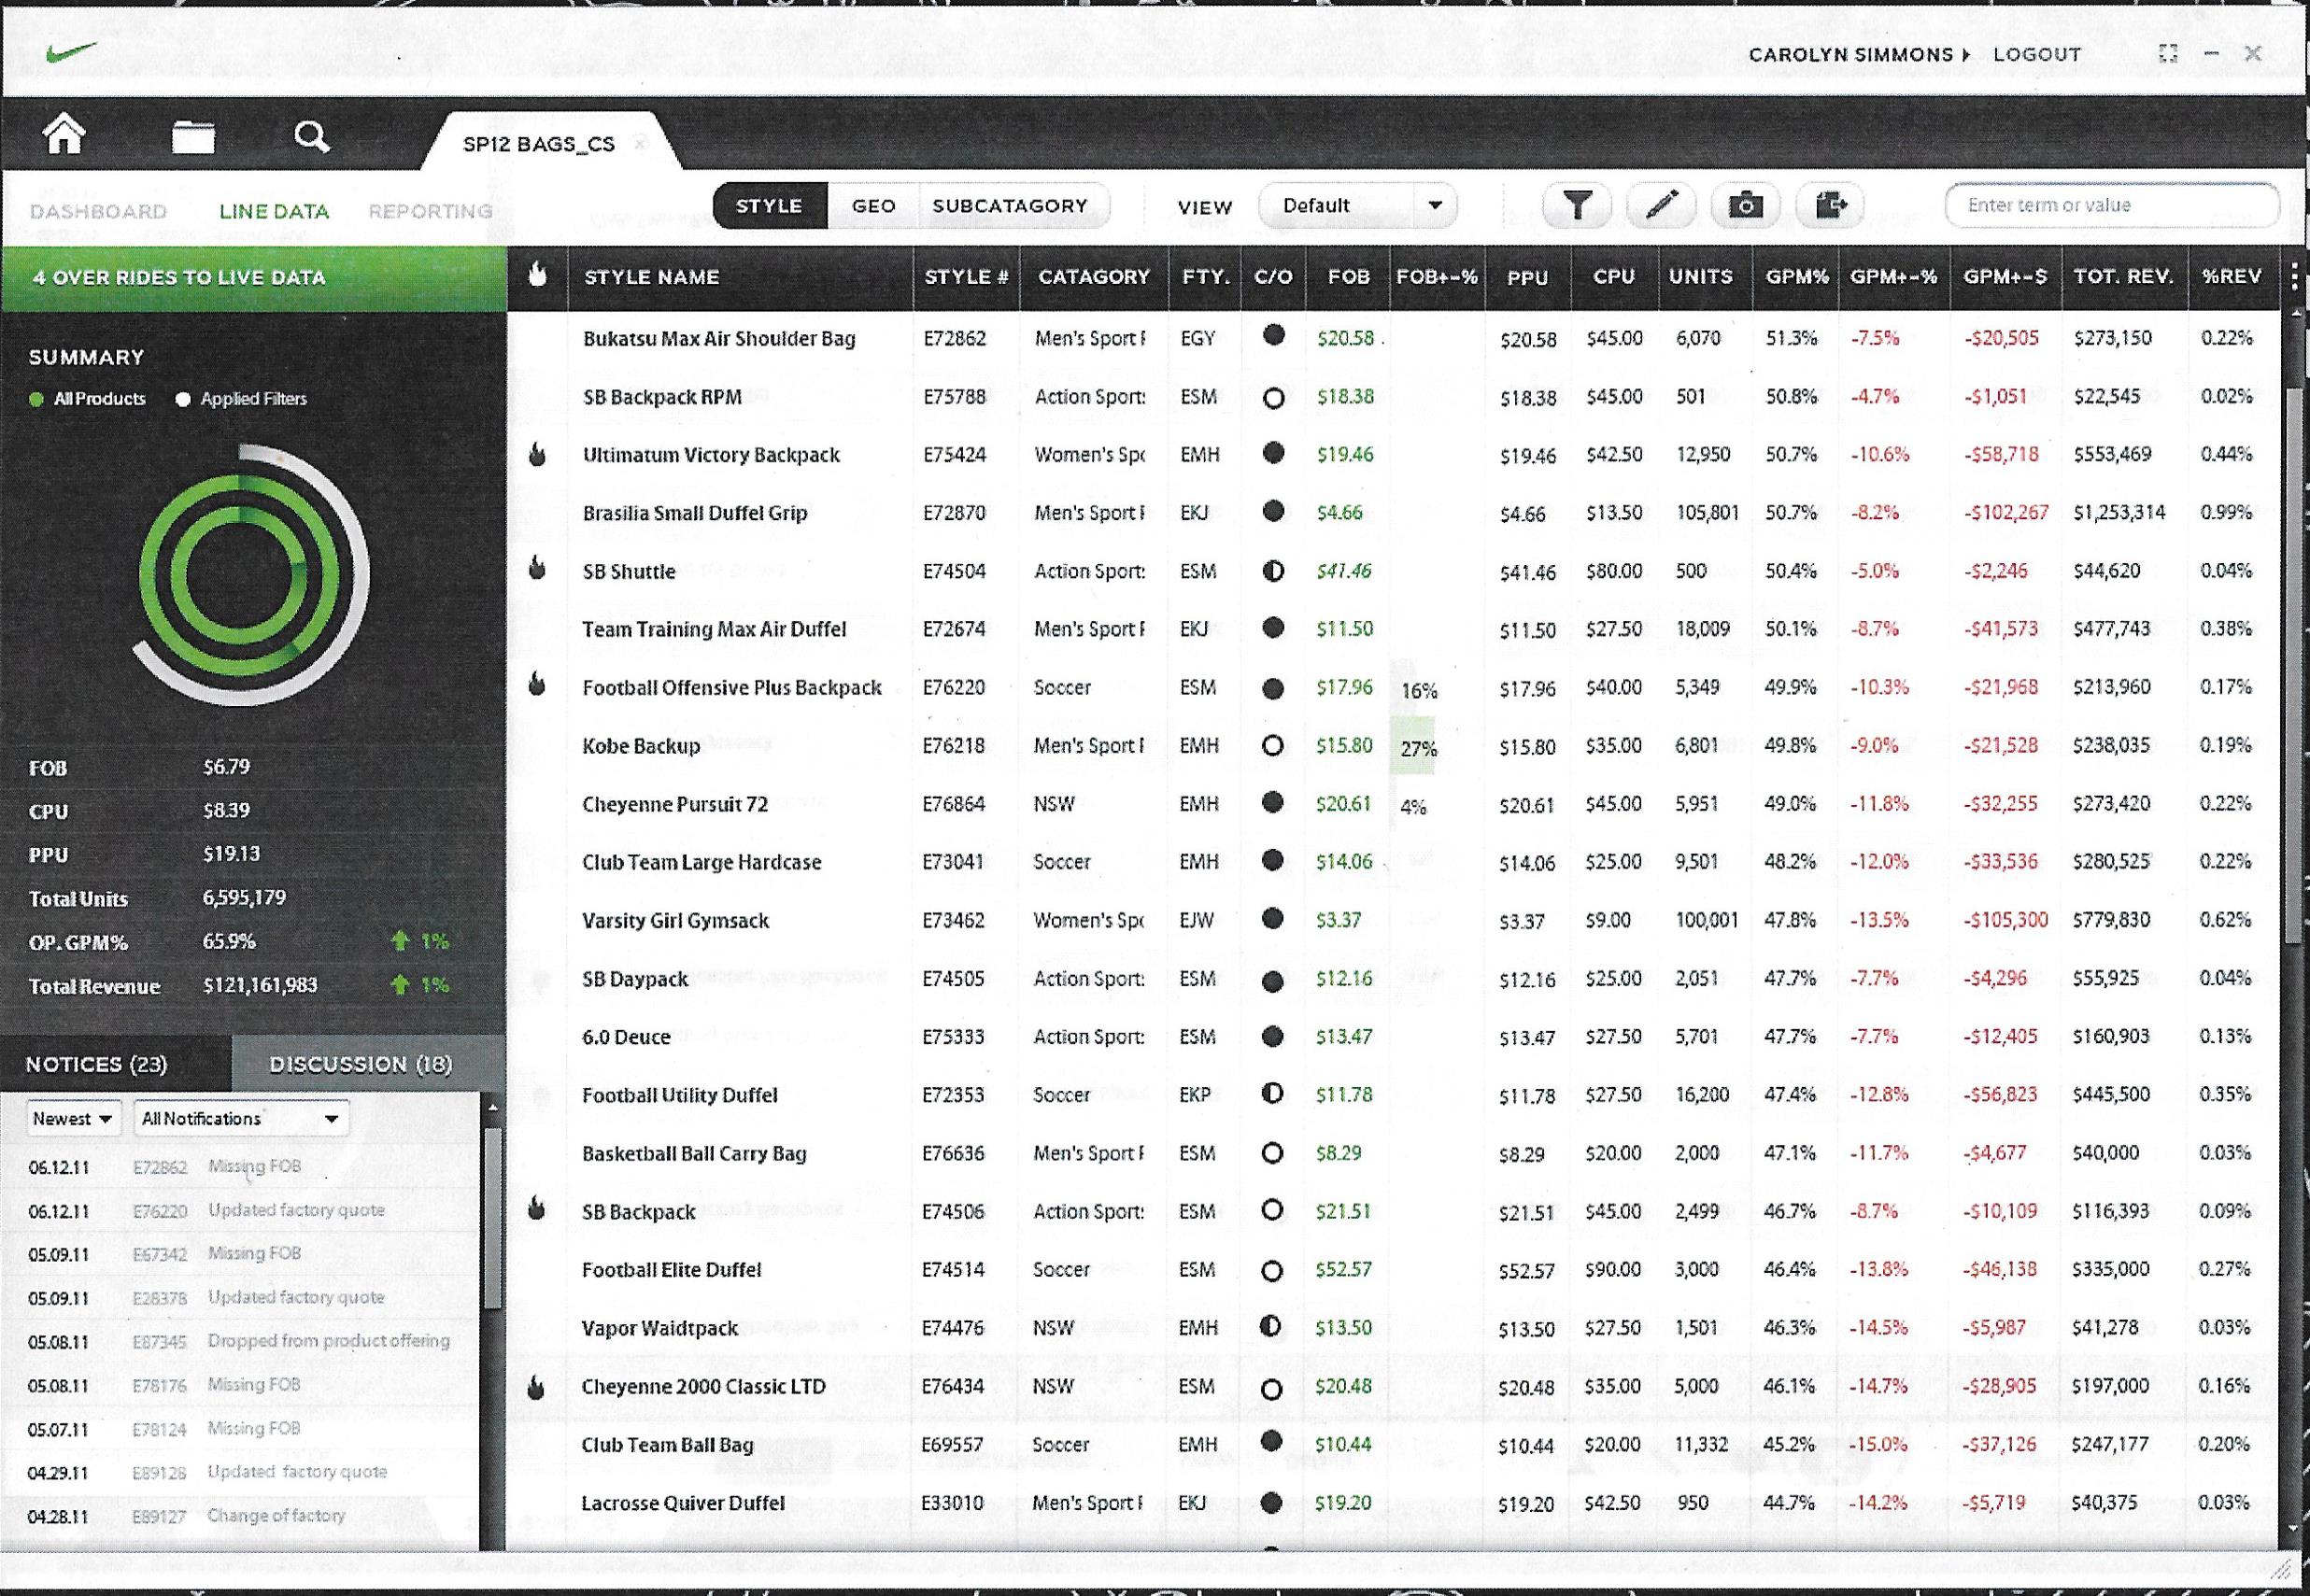Select the Applied Filters radio option
2310x1596 pixels.
[183, 399]
